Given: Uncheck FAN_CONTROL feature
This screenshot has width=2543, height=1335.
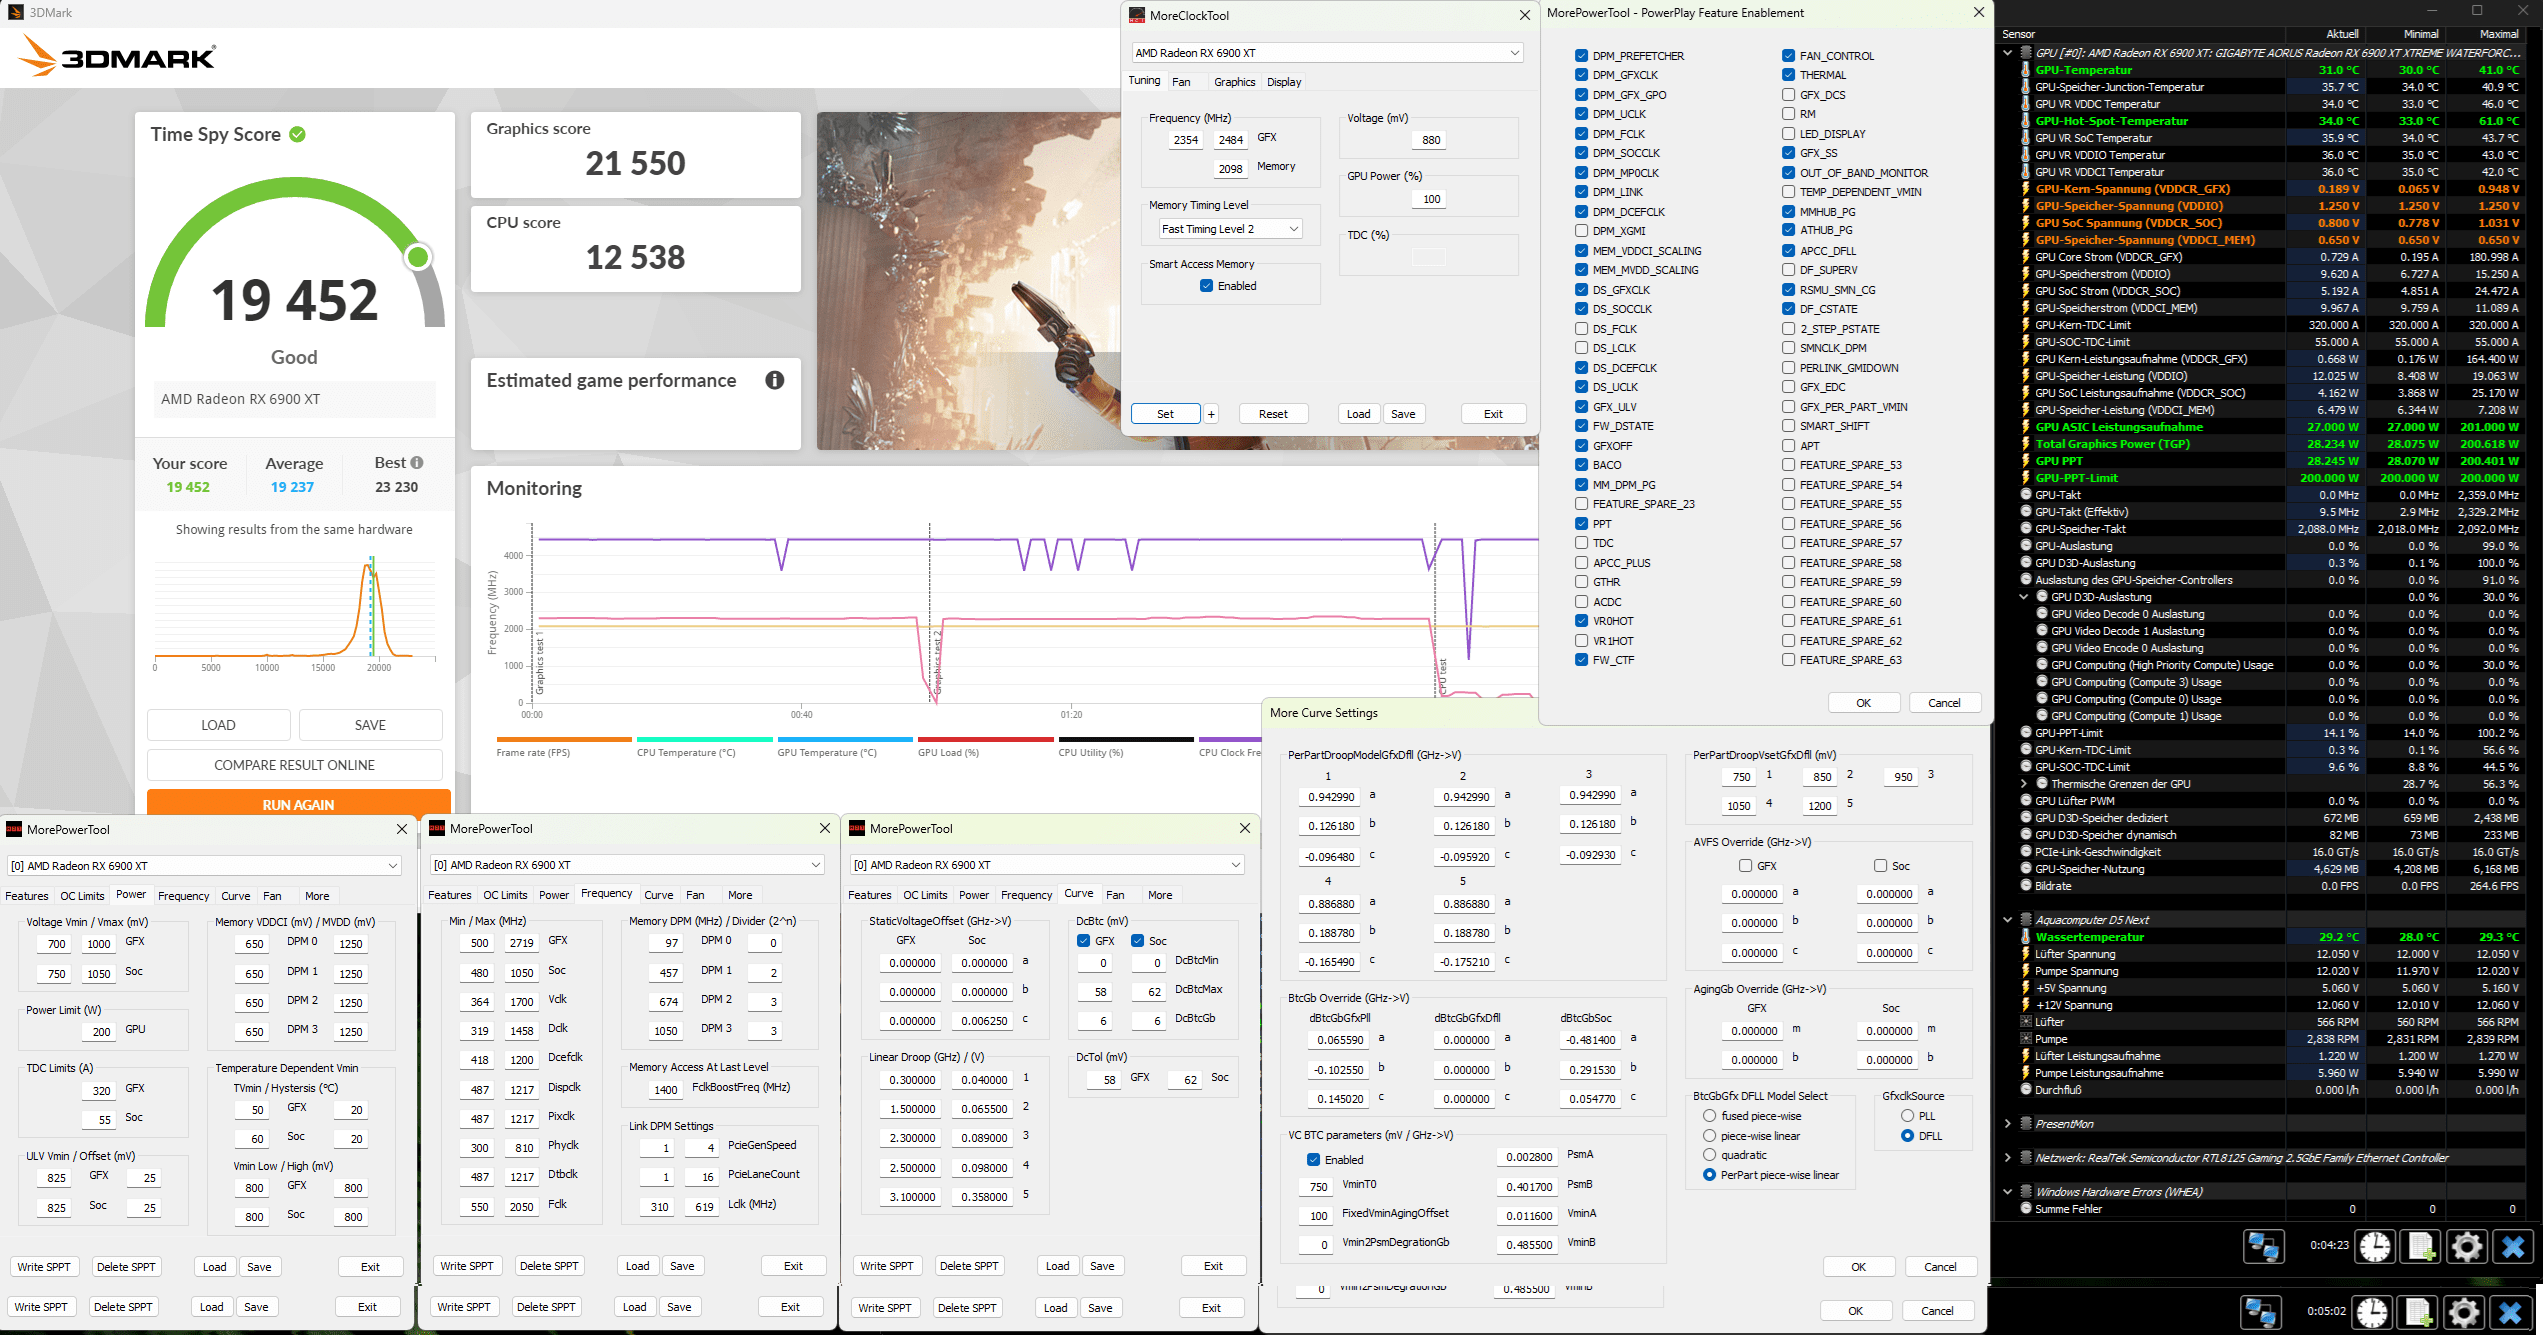Looking at the screenshot, I should [1788, 56].
